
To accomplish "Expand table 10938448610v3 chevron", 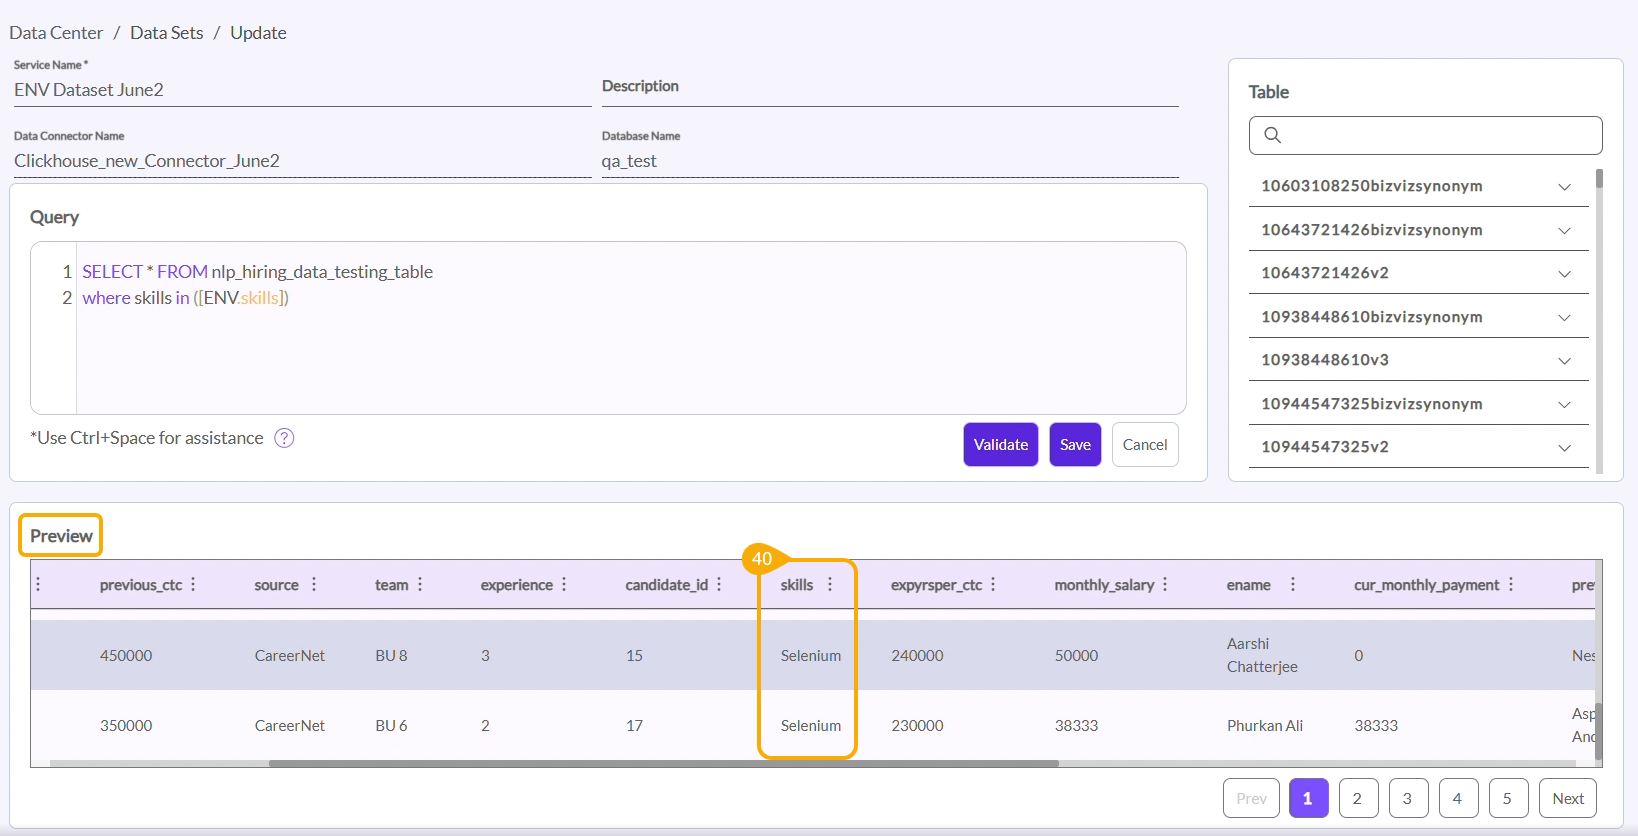I will point(1564,361).
